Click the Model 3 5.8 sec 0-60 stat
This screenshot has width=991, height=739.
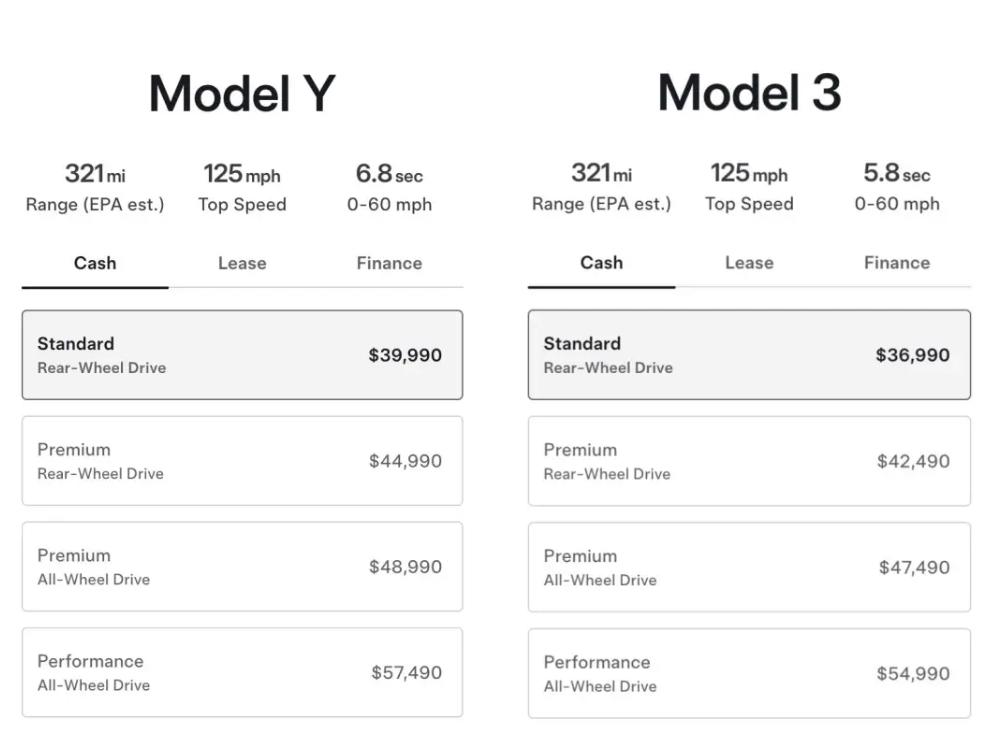point(896,187)
